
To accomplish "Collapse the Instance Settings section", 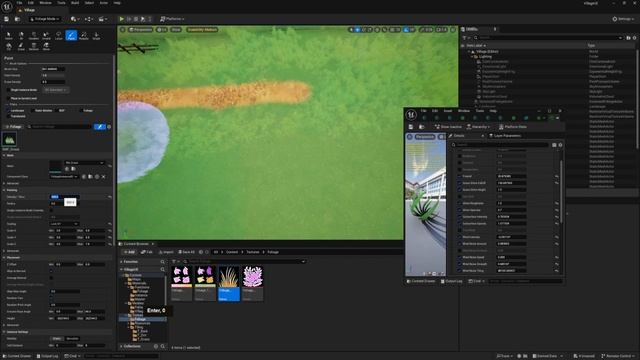I will (x=4, y=332).
